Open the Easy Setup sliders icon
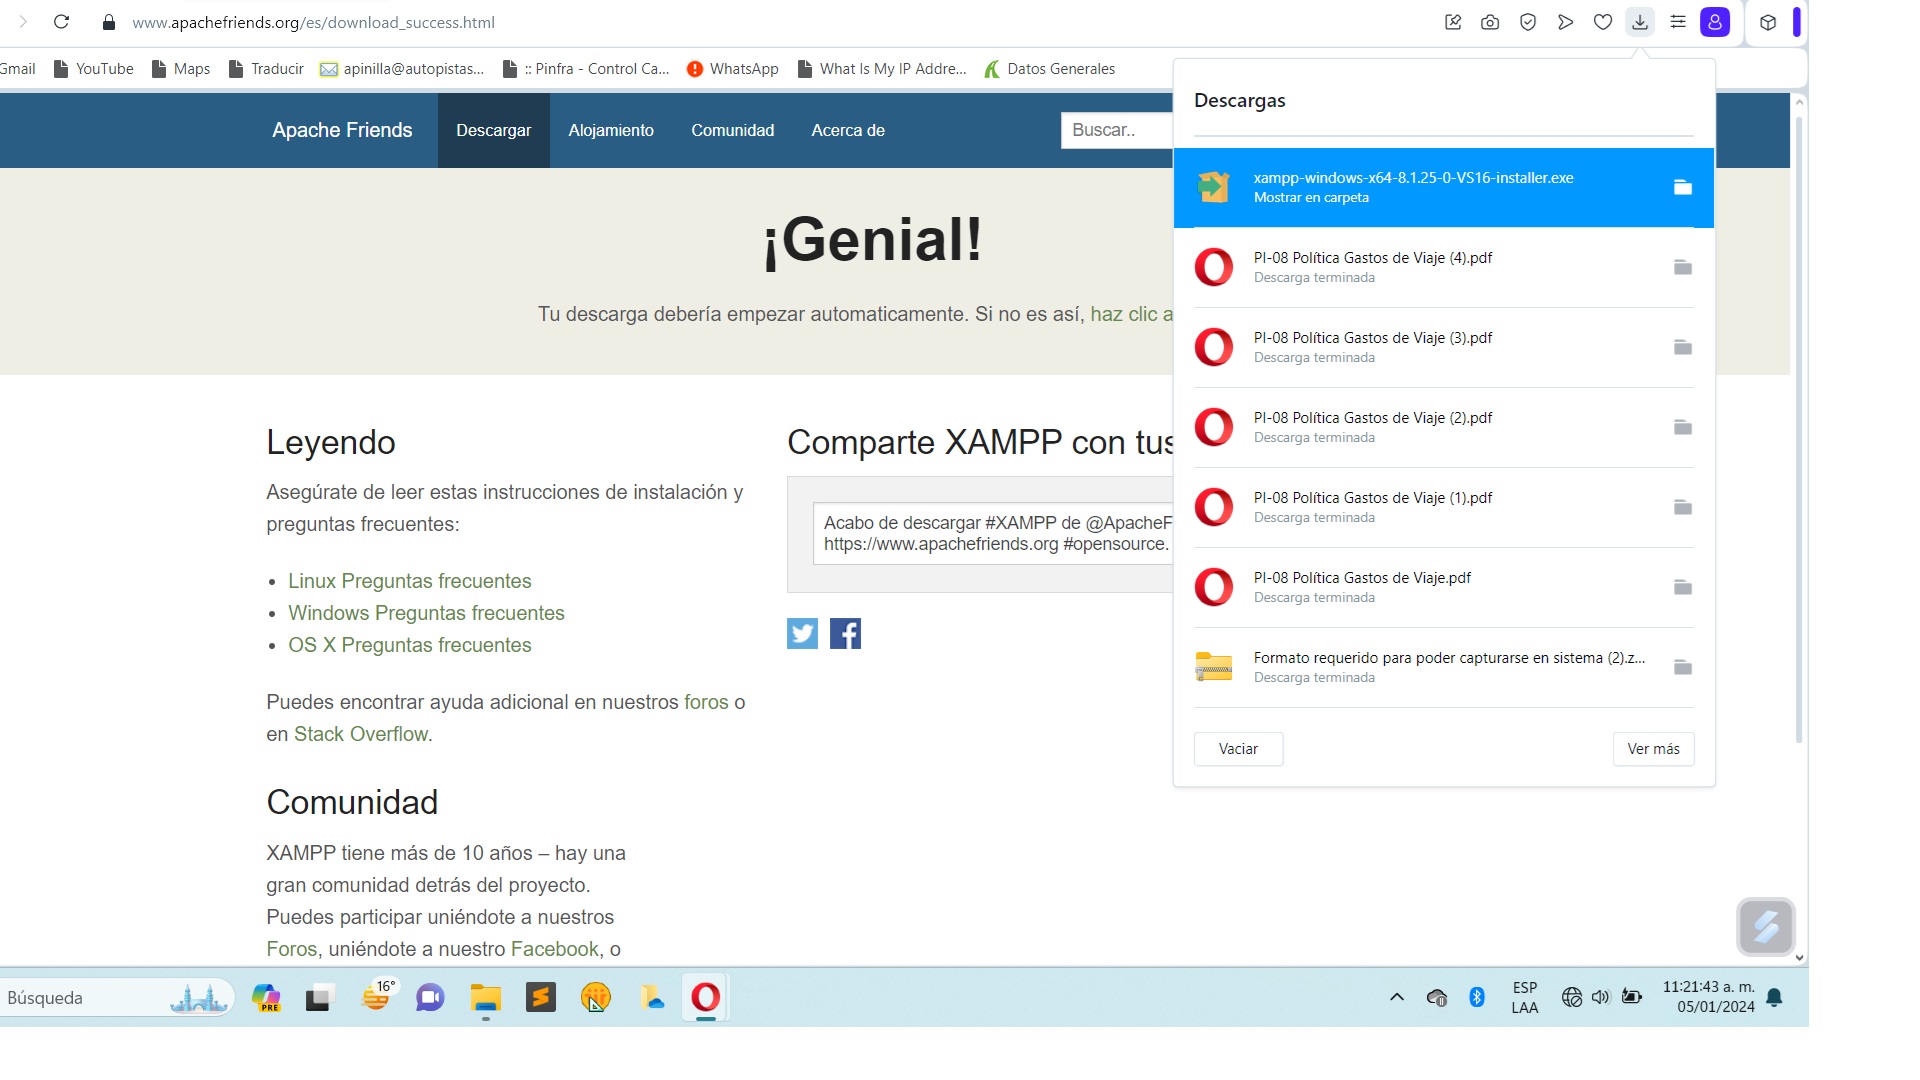Screen dimensions: 1920x1080 tap(1678, 22)
